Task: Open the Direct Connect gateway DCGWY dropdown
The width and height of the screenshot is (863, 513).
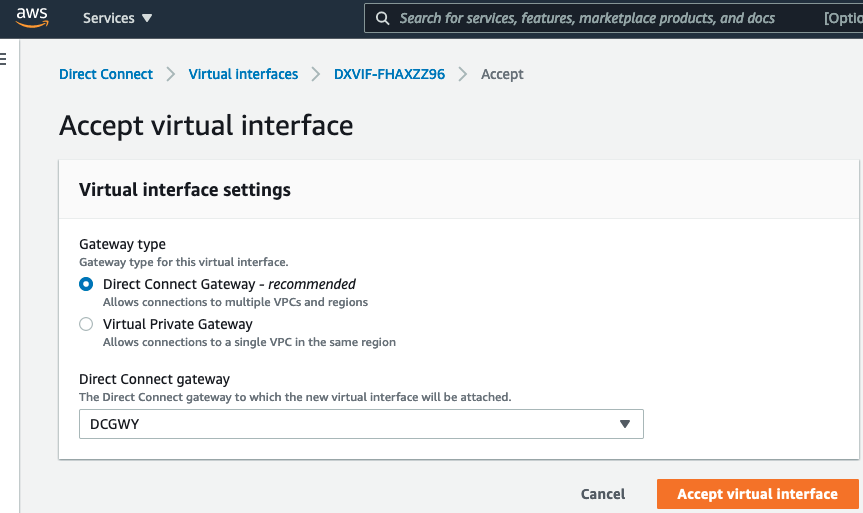Action: click(x=360, y=424)
